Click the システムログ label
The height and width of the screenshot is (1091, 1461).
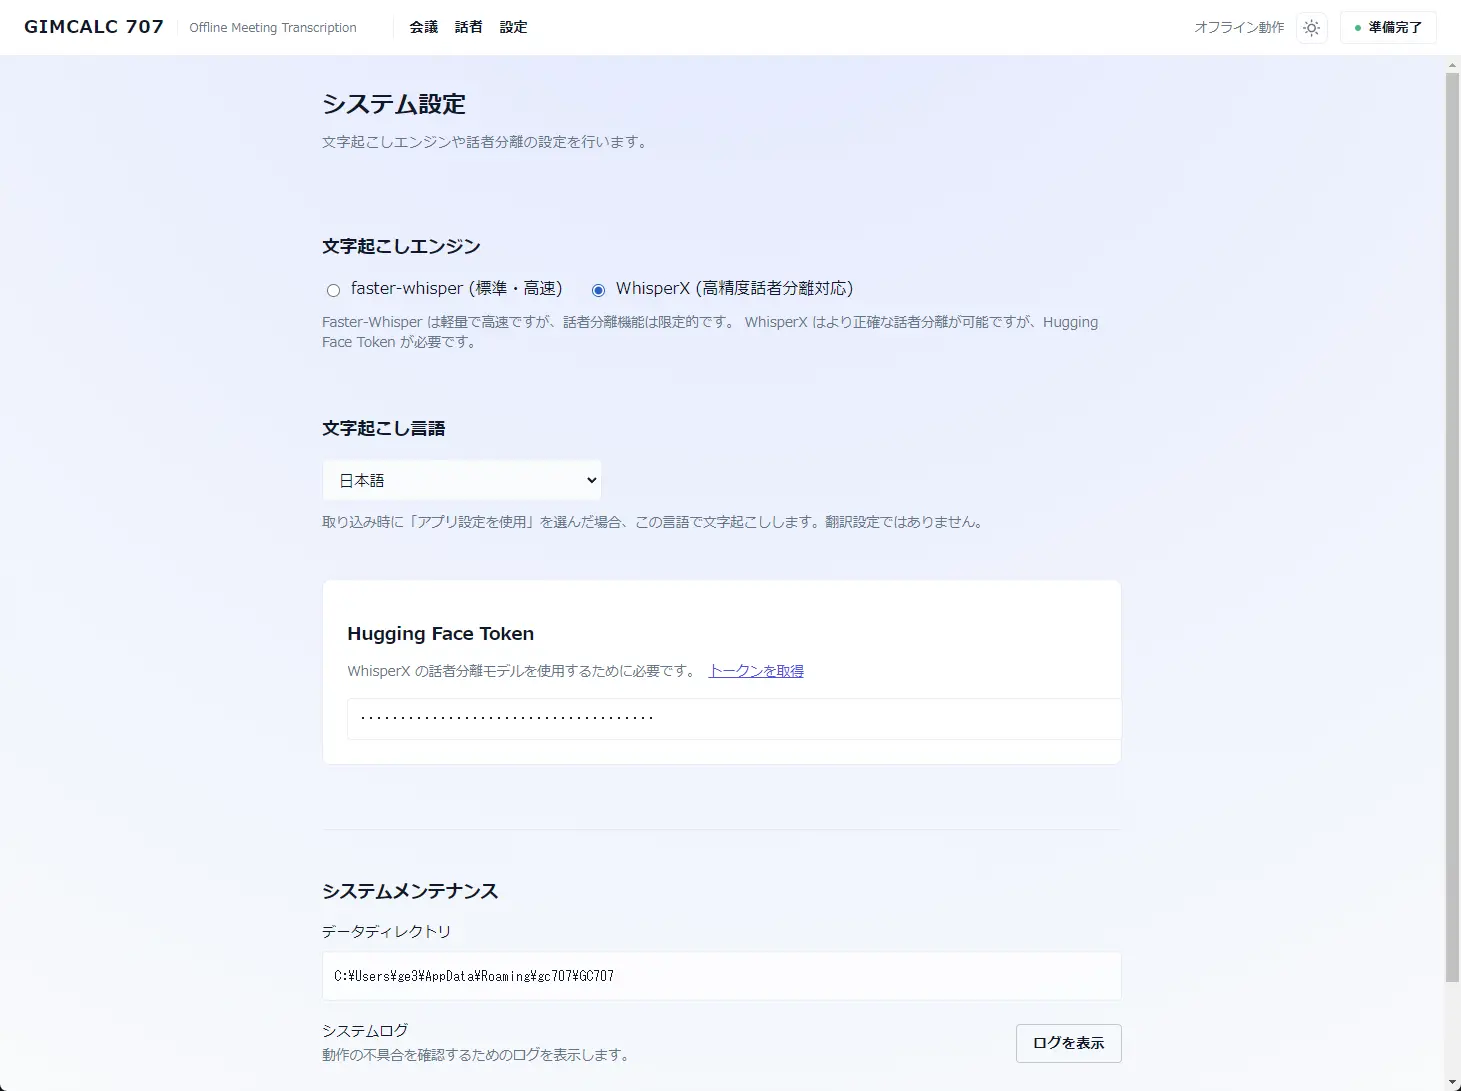[x=365, y=1030]
